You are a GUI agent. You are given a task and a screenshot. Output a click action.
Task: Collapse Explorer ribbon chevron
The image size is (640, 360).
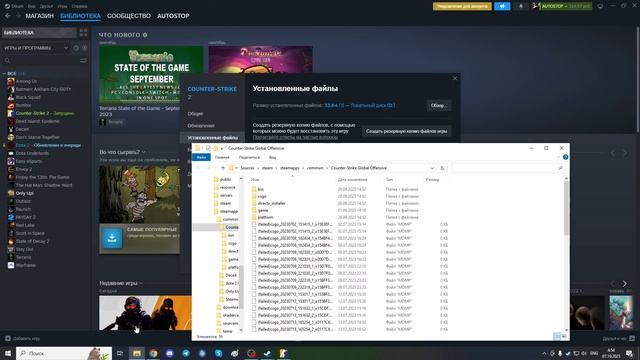[558, 157]
